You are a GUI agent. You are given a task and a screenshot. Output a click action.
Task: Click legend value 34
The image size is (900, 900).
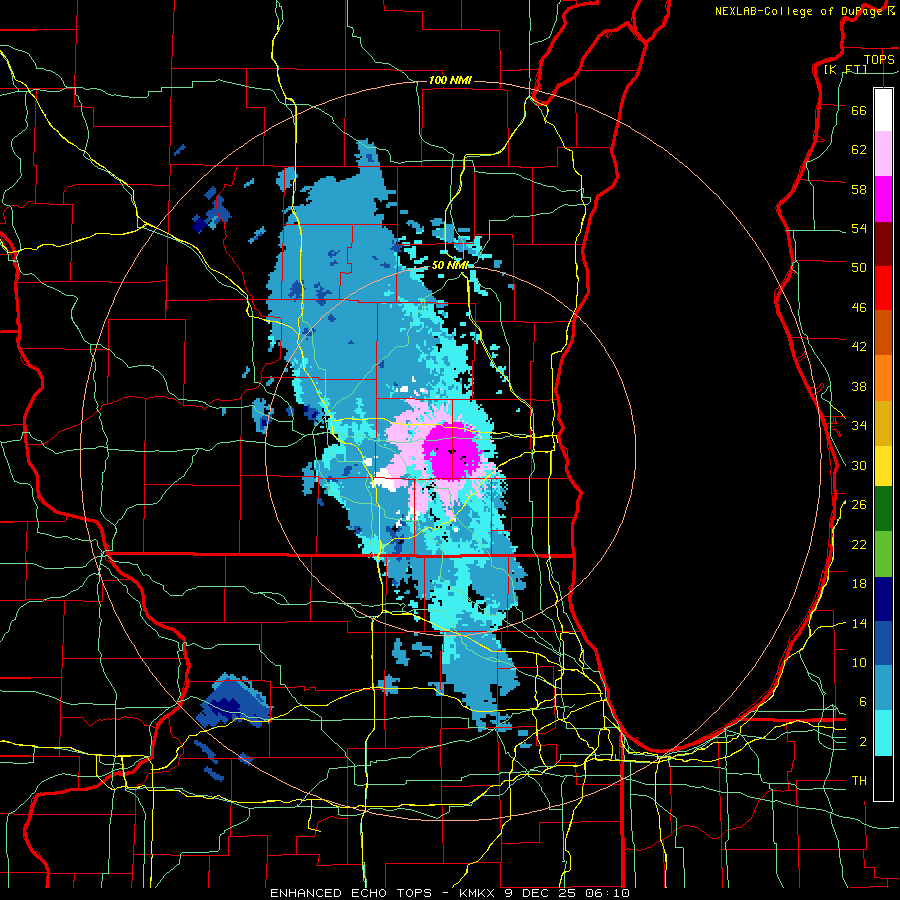859,426
